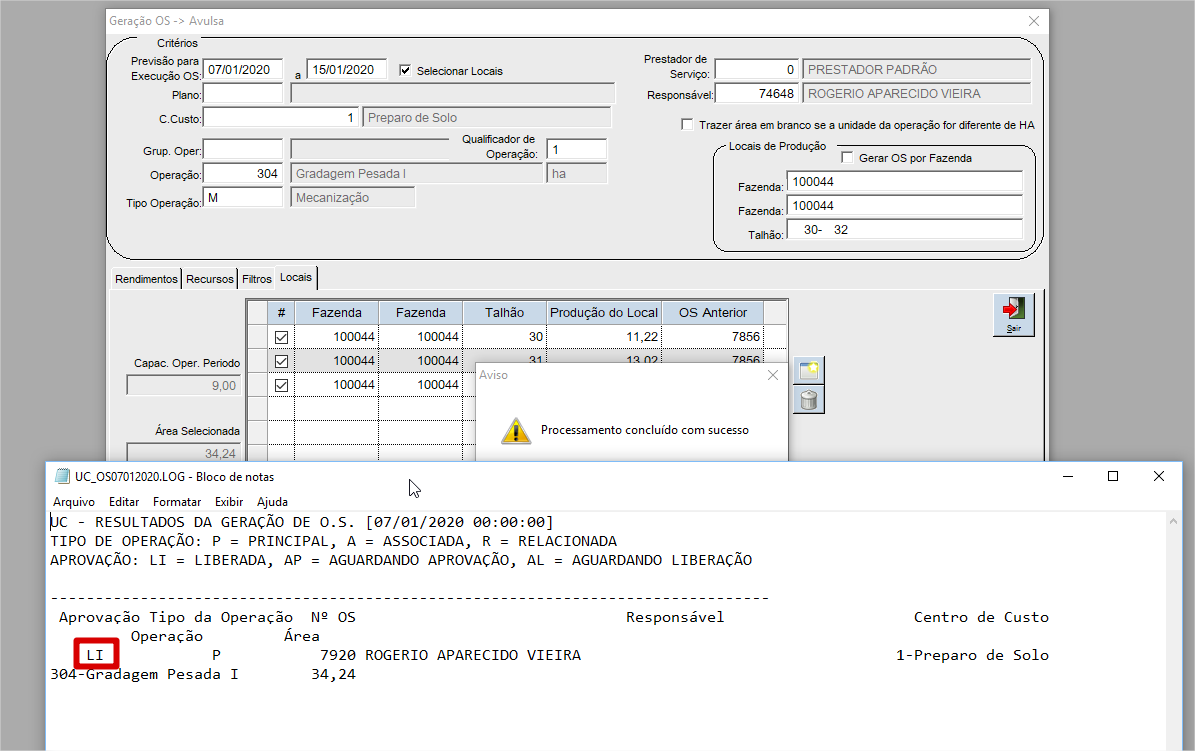Click the Qualificador de Operação field

coord(577,149)
